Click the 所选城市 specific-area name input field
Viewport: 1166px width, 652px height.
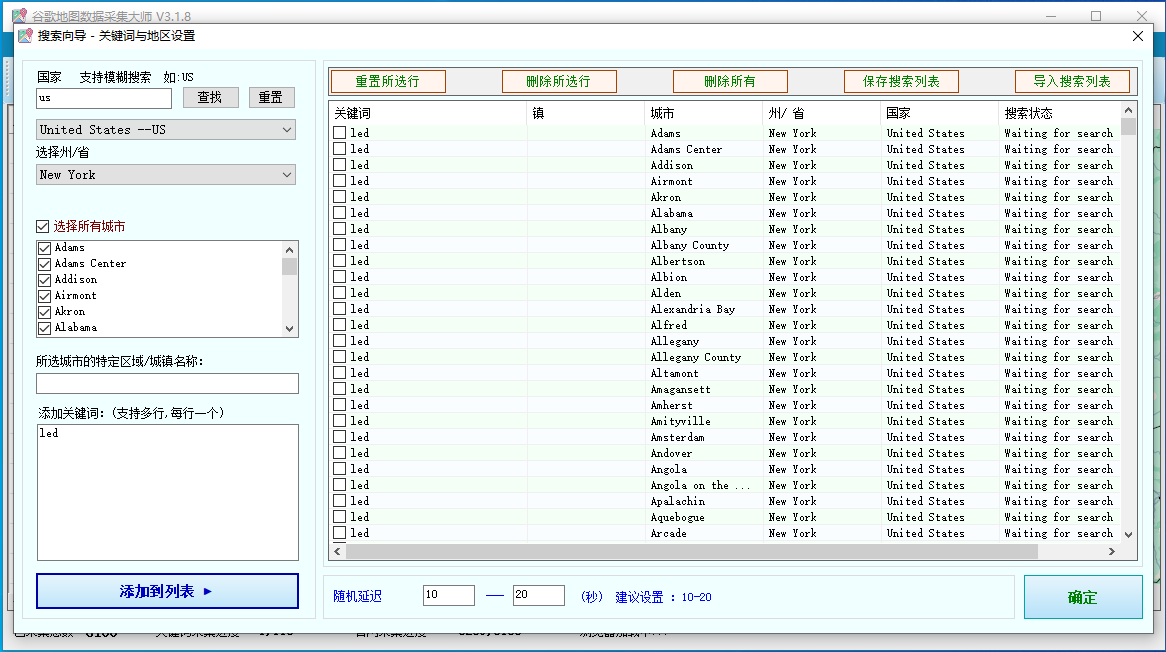[167, 384]
